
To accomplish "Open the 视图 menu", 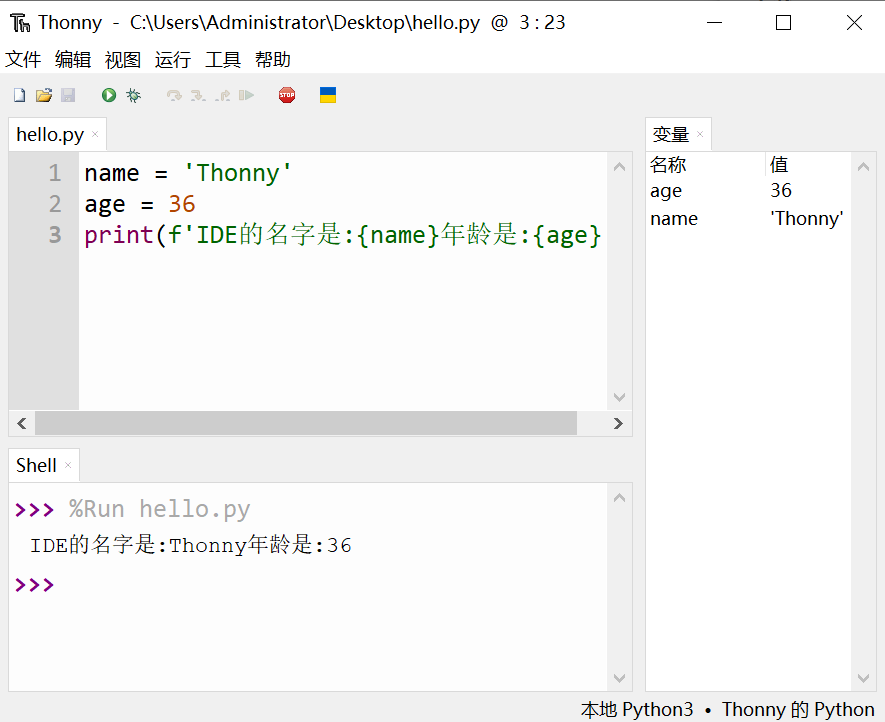I will coord(123,59).
